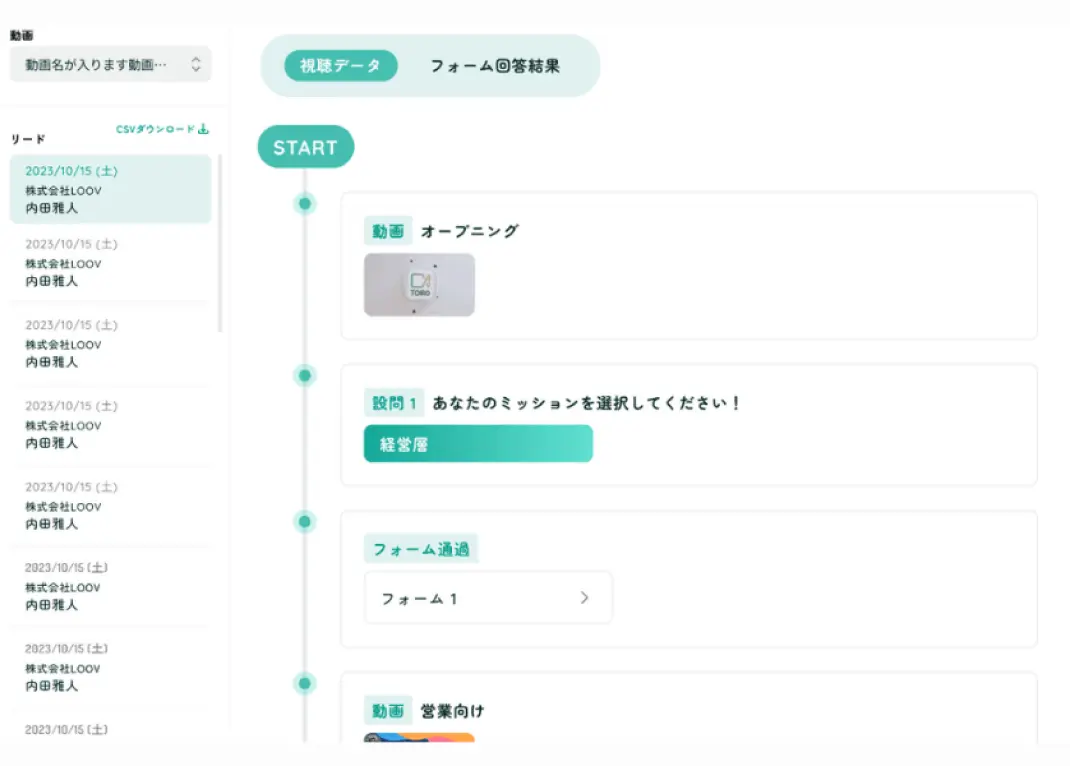Click the START node at the timeline top

(305, 147)
